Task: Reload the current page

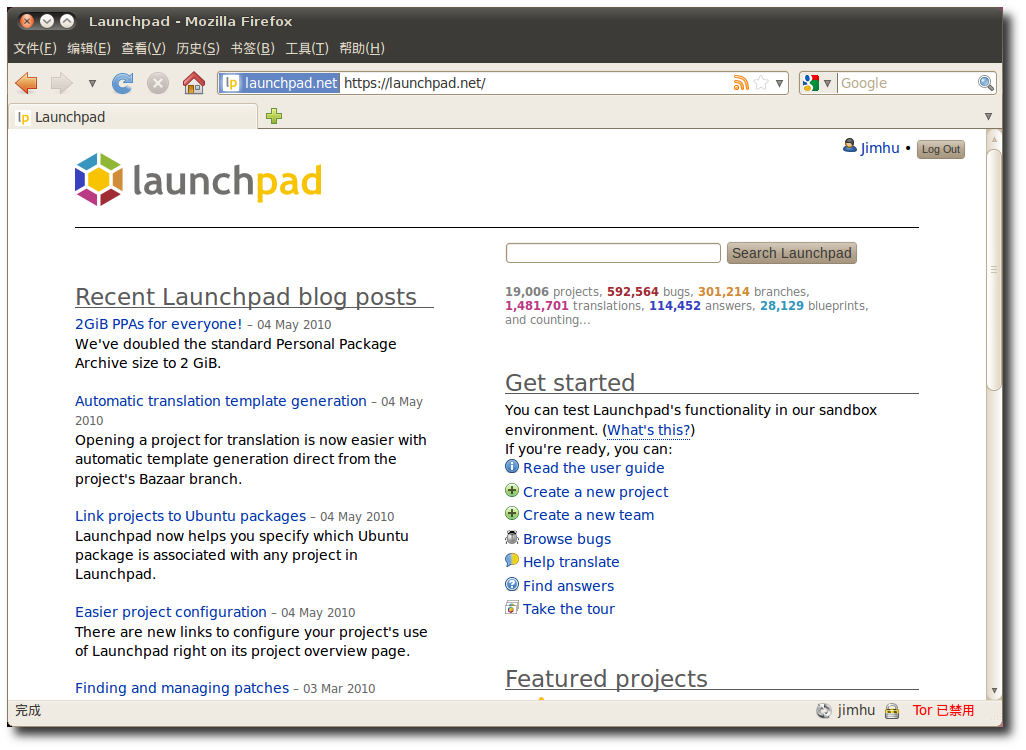Action: 123,83
